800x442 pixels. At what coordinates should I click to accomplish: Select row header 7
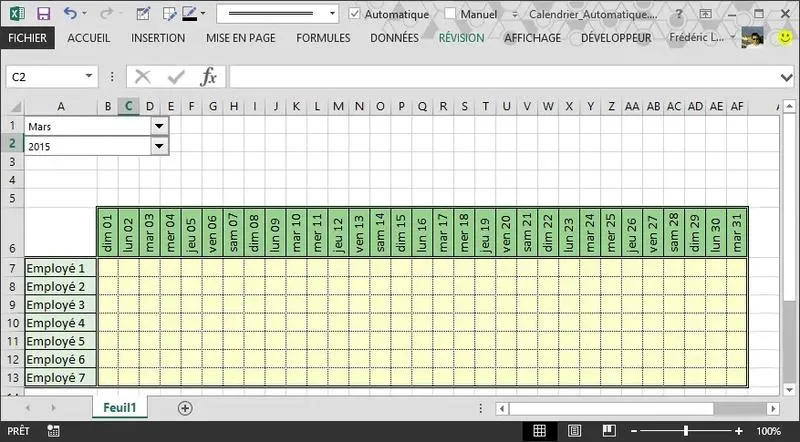click(x=12, y=268)
